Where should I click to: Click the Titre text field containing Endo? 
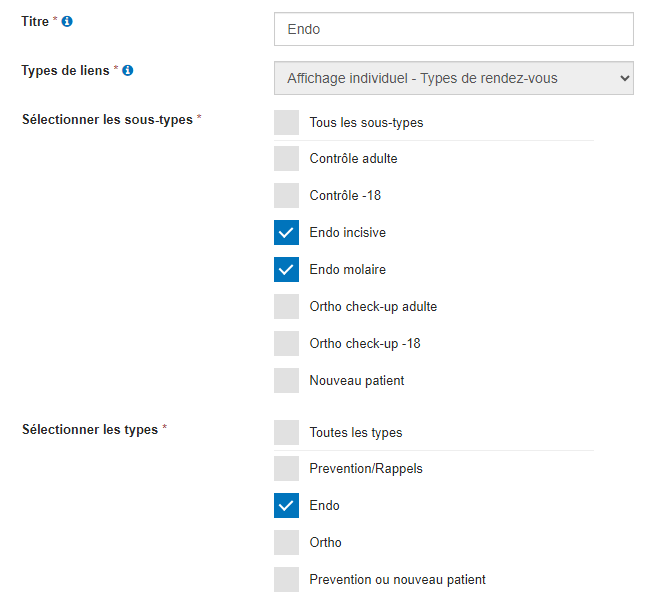[x=453, y=29]
